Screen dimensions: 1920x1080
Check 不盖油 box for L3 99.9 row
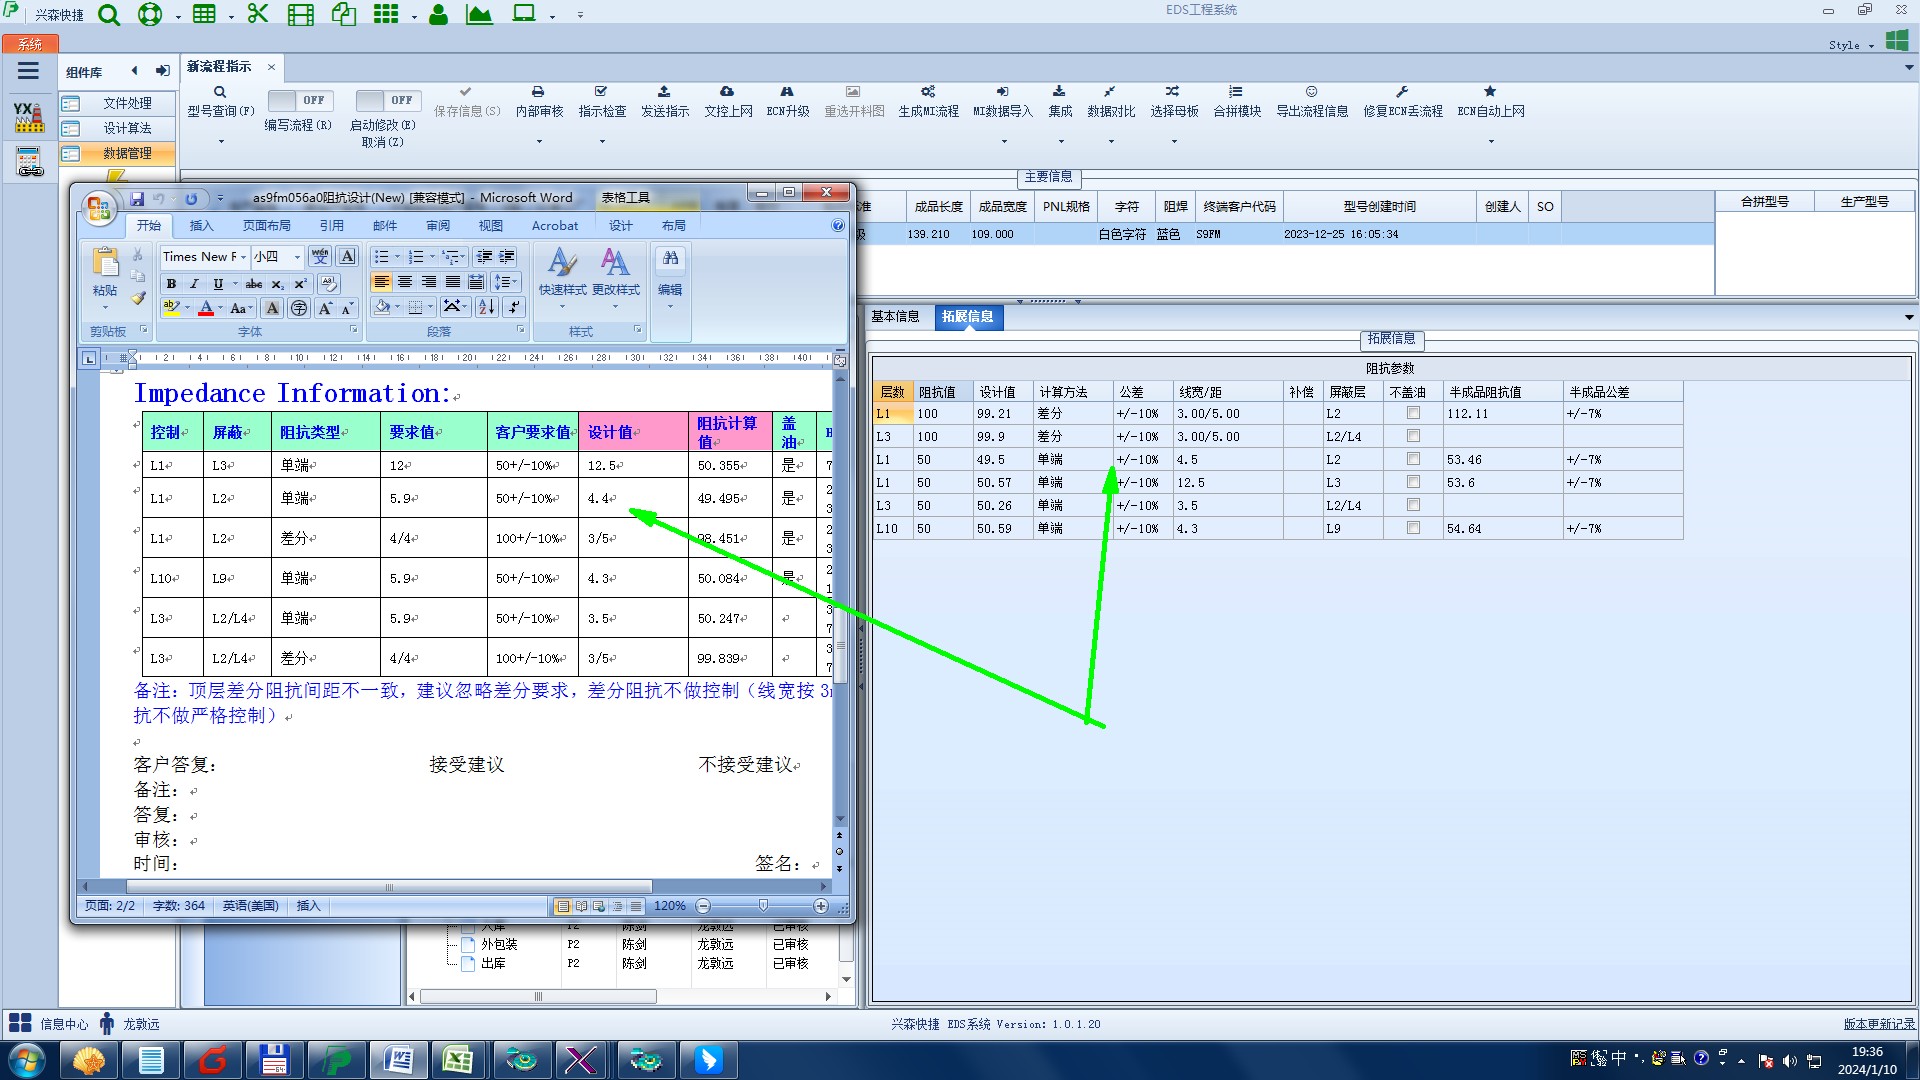[x=1413, y=436]
